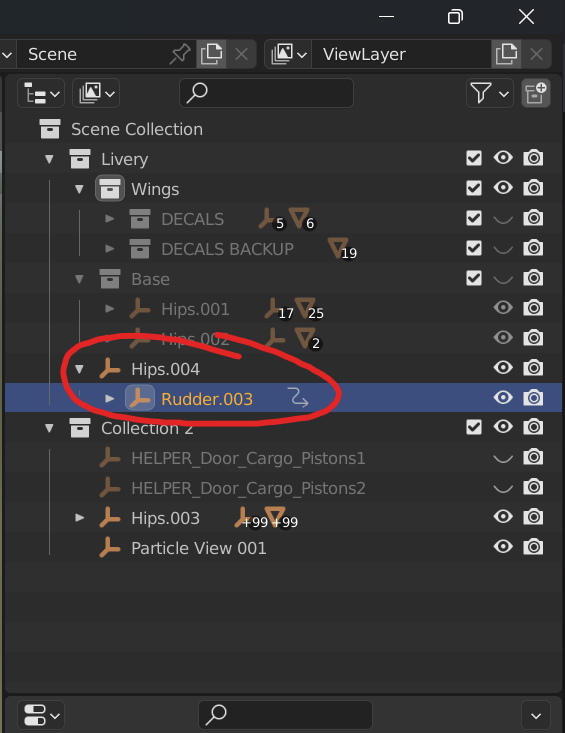Click the outliner search field

pos(266,93)
